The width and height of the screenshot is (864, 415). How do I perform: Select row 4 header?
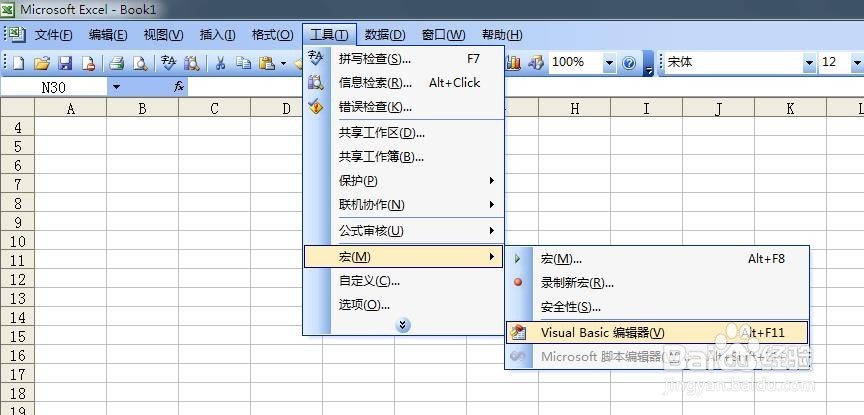pos(18,127)
